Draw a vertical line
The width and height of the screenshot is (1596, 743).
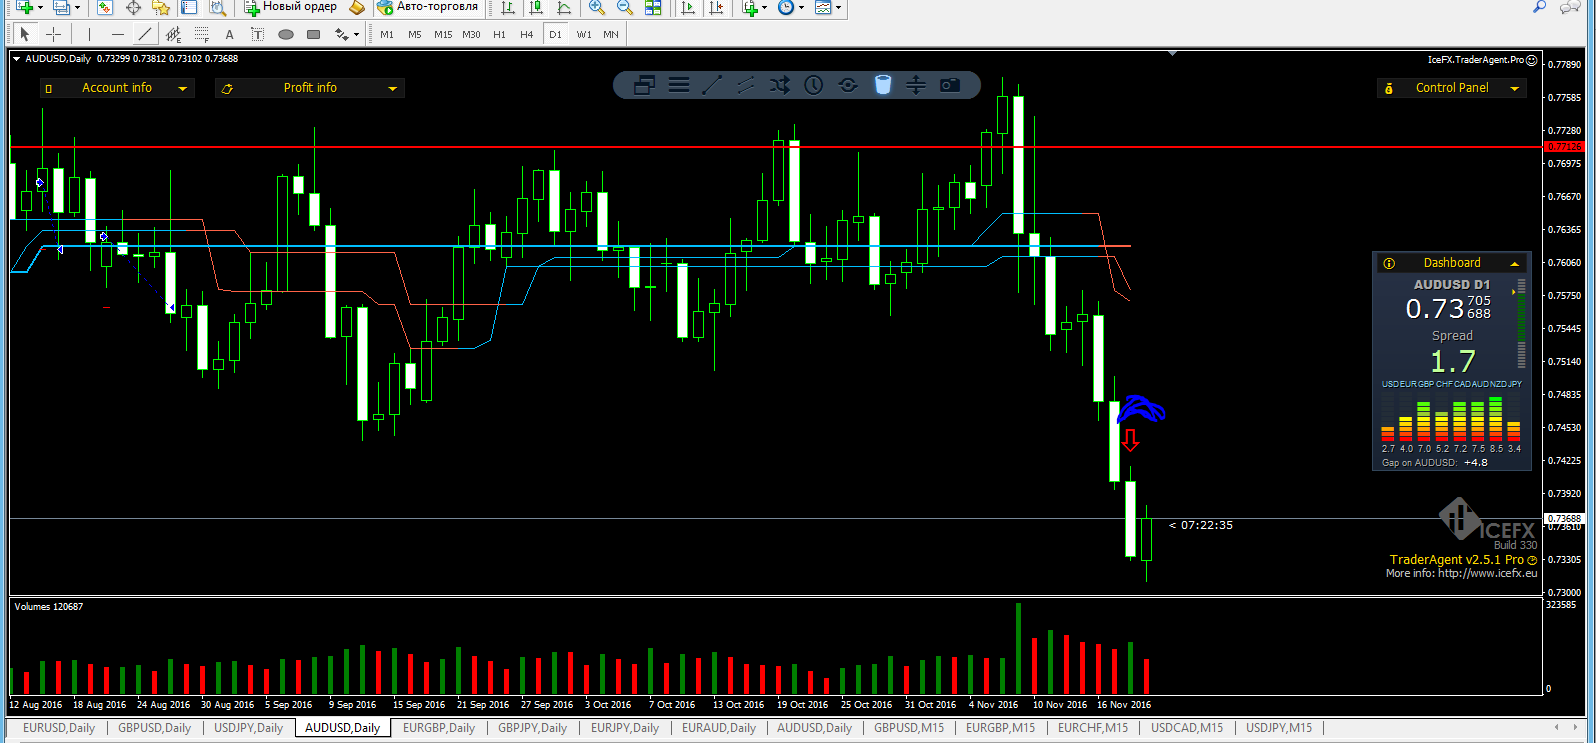click(x=89, y=34)
